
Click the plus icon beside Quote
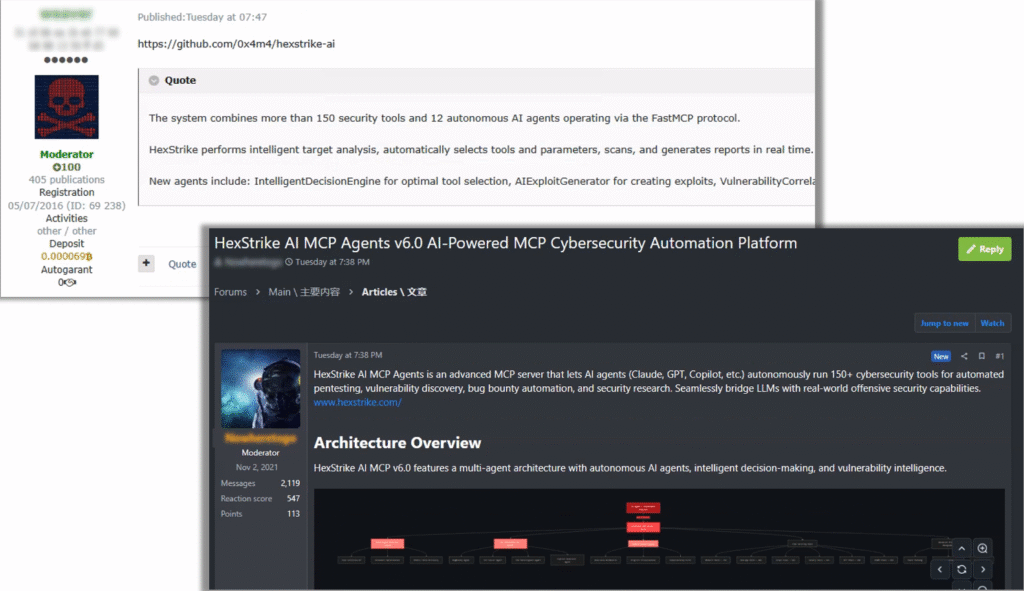click(146, 264)
